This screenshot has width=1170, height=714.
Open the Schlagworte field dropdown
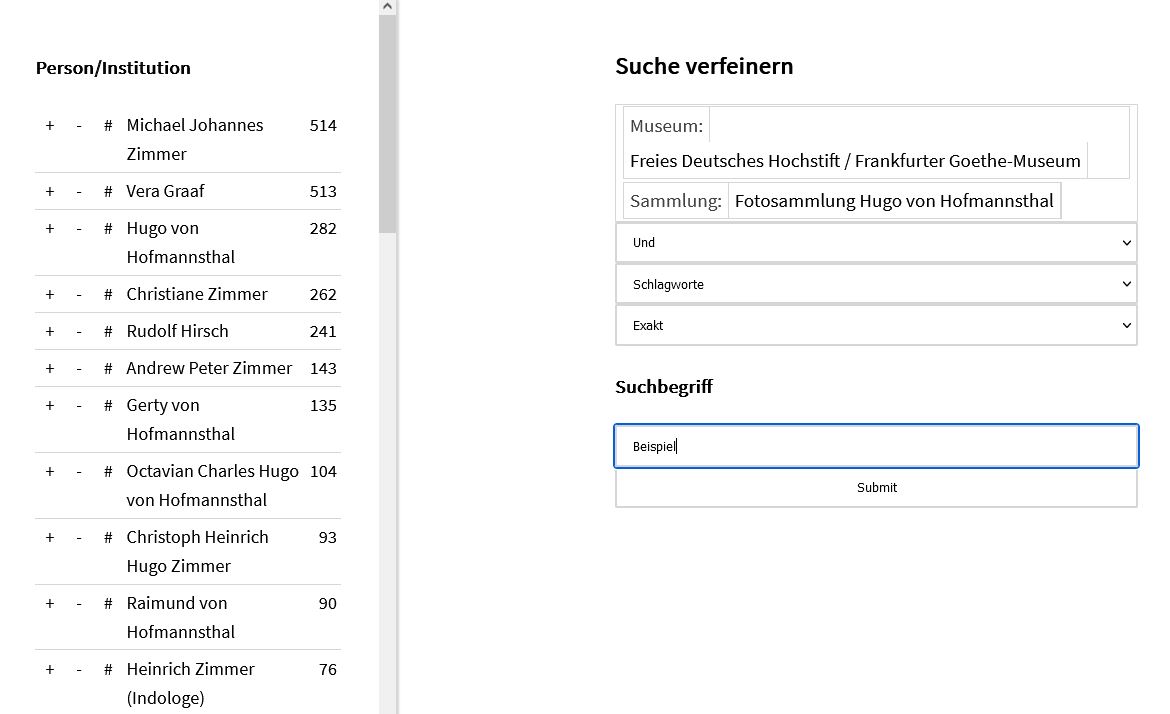tap(876, 284)
